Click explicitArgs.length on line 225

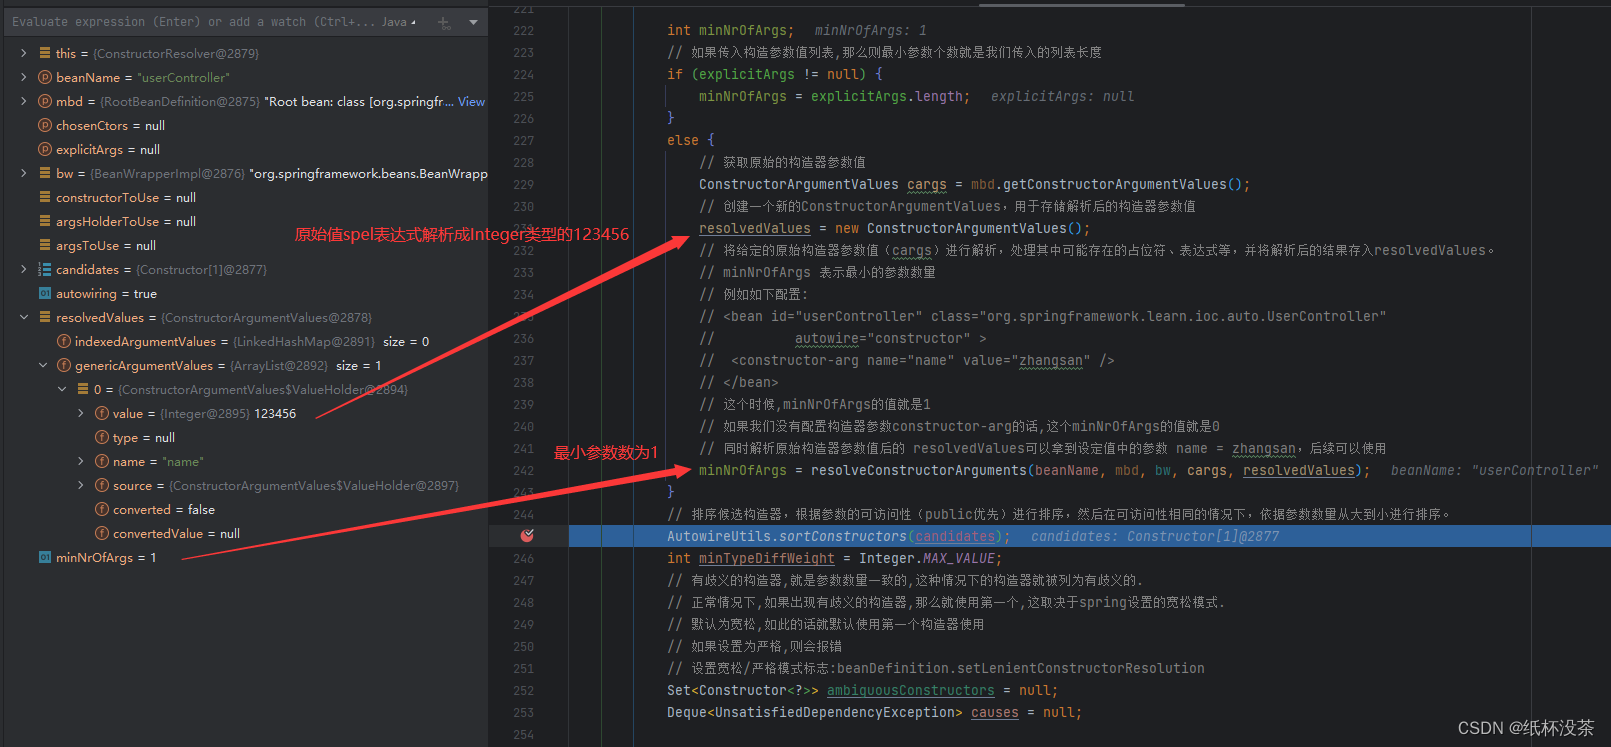pyautogui.click(x=886, y=97)
